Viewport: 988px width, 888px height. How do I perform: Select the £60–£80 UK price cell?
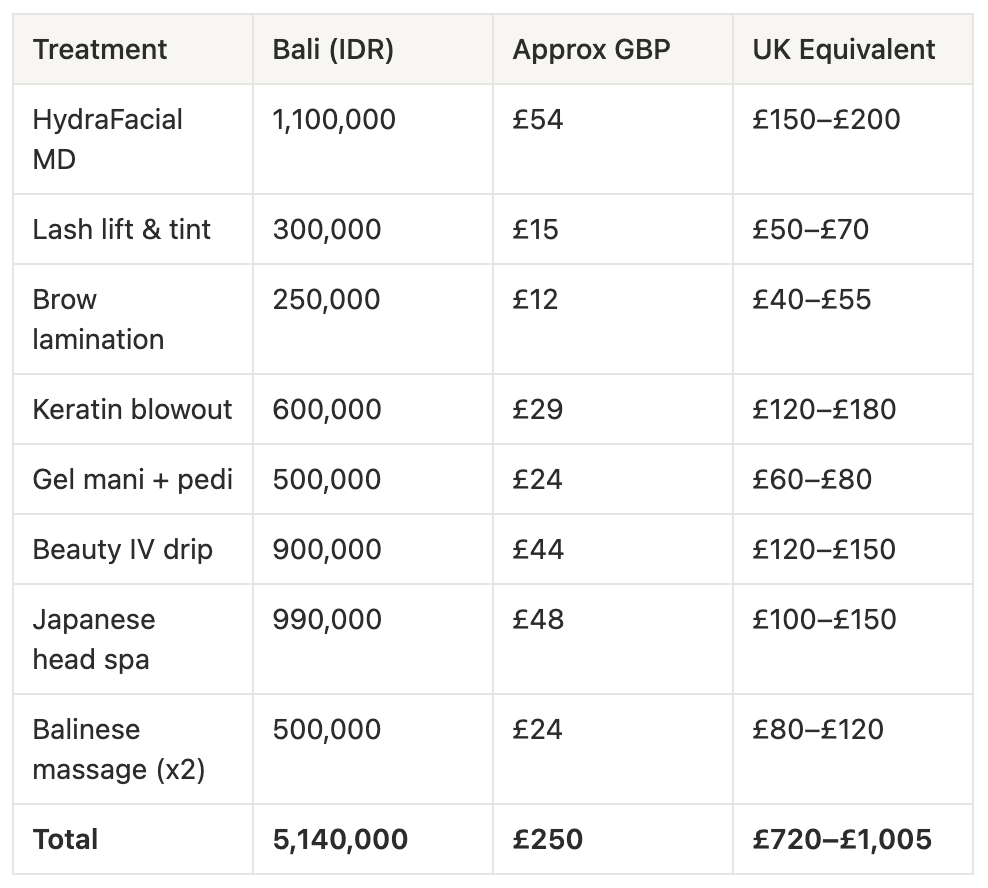[x=853, y=479]
